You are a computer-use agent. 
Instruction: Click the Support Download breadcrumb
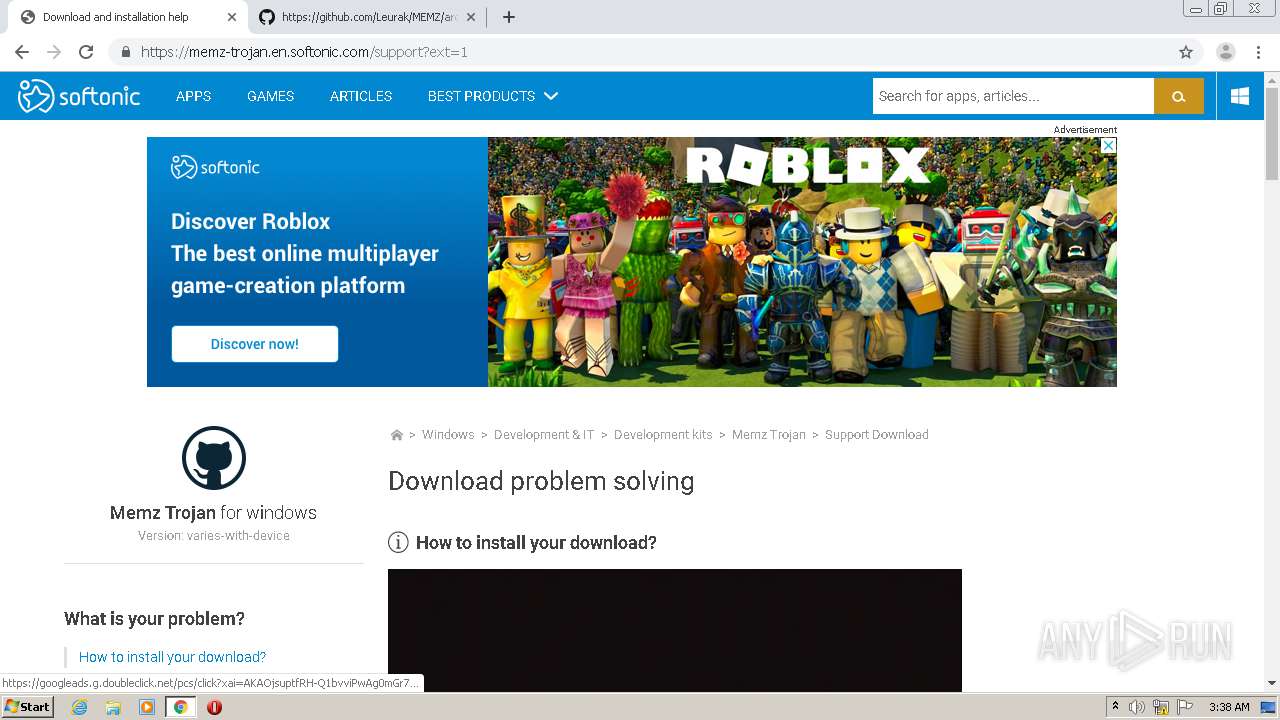(x=877, y=435)
